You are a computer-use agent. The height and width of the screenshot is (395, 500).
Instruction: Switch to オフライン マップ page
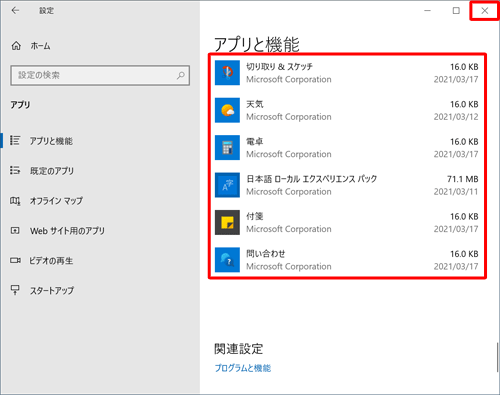[x=56, y=201]
